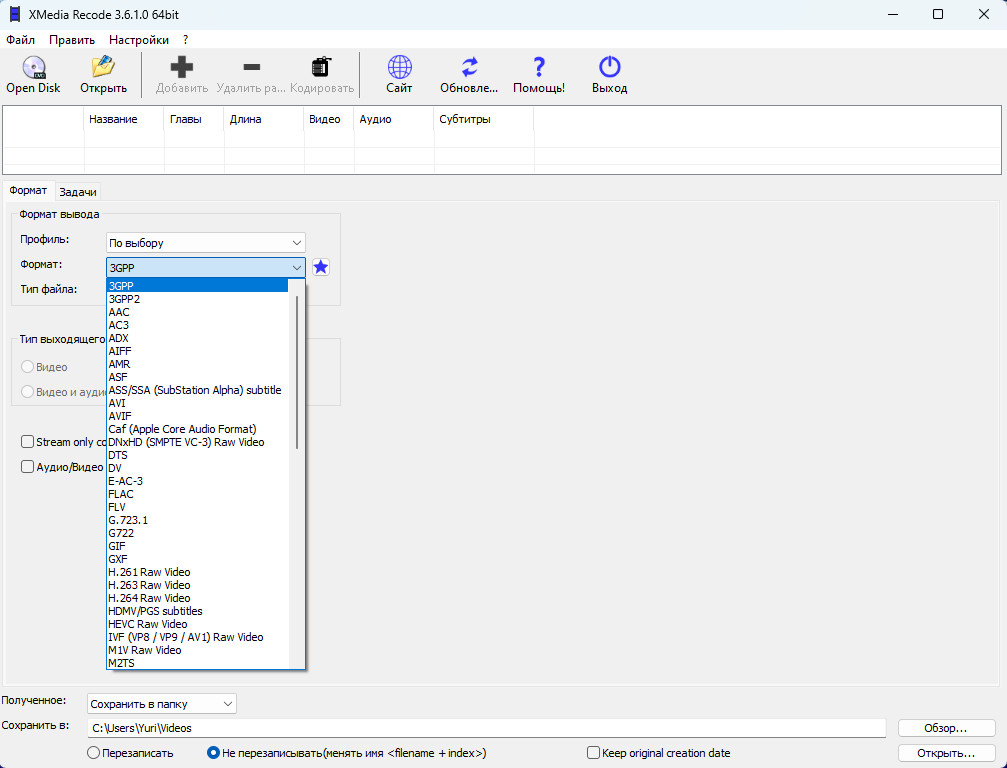This screenshot has width=1007, height=768.
Task: Open the Сохранить в папку dropdown
Action: click(x=162, y=704)
